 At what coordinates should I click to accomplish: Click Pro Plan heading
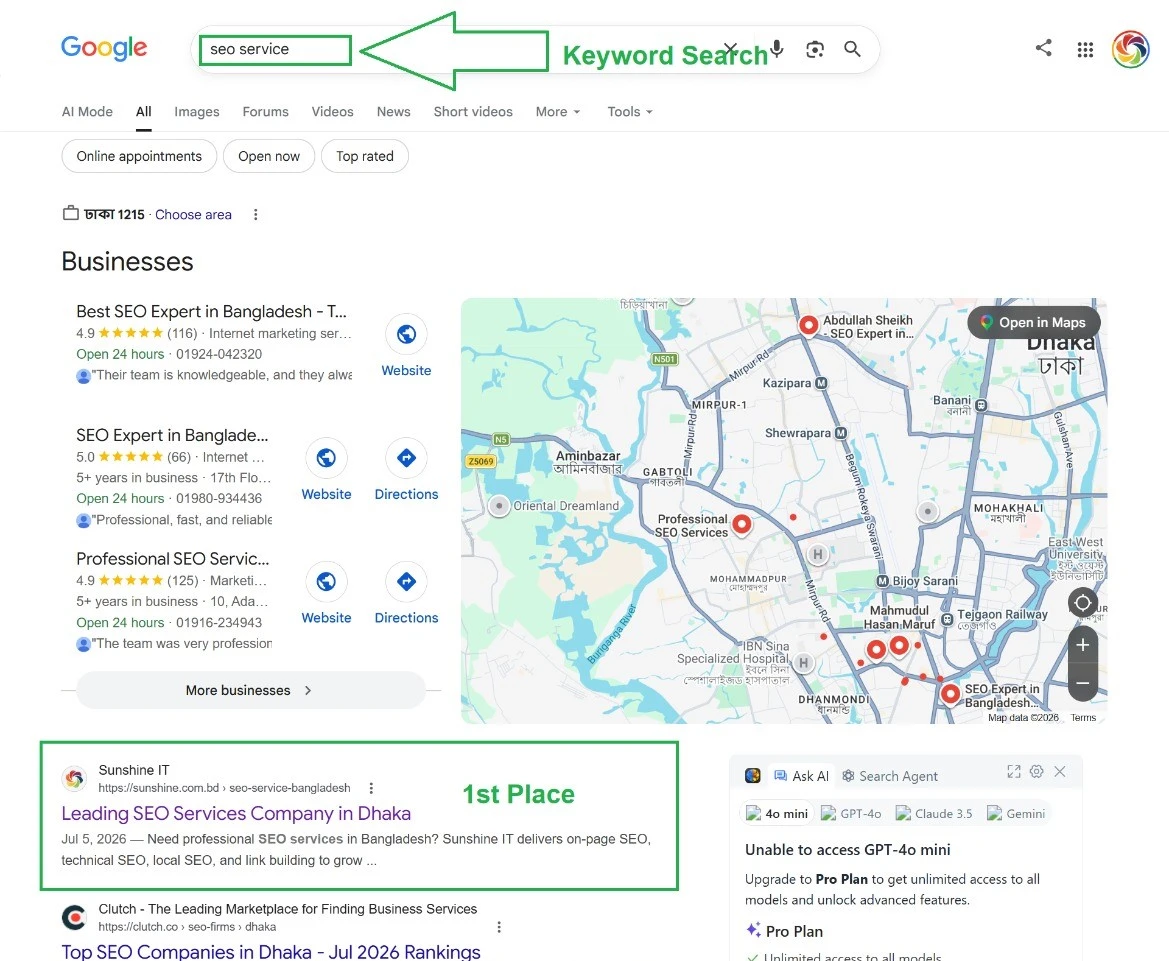[x=794, y=931]
